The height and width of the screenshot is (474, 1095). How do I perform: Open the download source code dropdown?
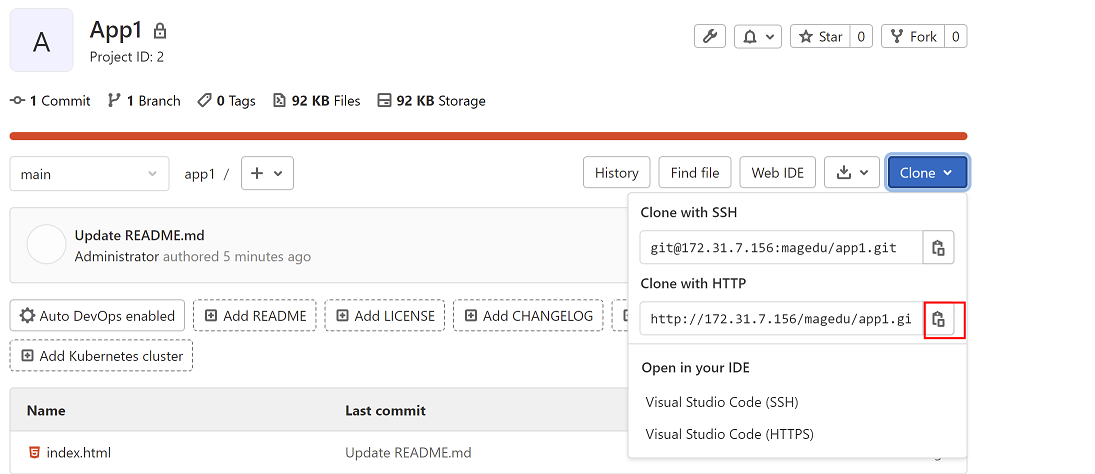(x=852, y=173)
